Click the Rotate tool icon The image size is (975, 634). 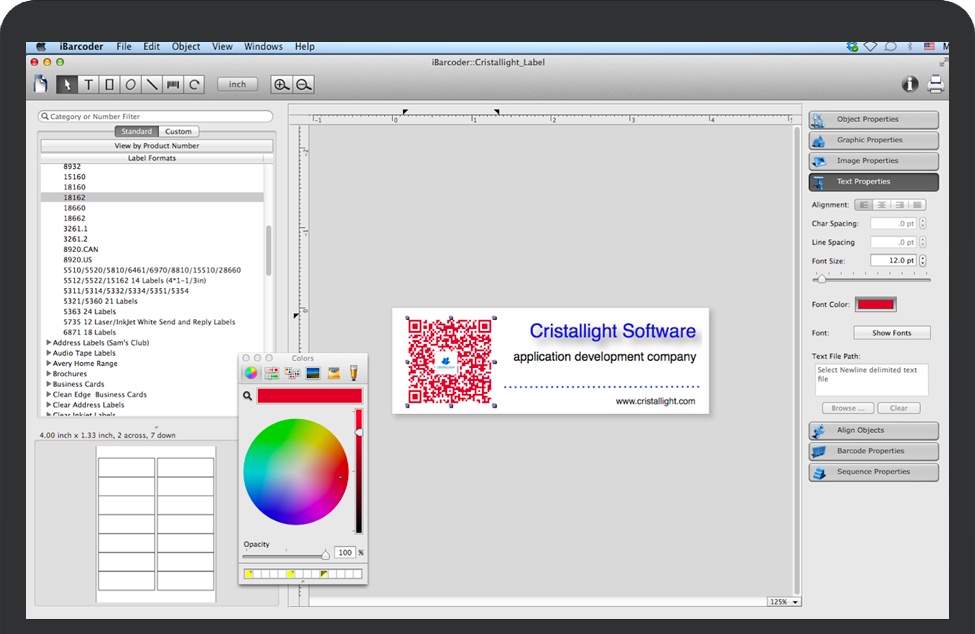click(x=195, y=85)
